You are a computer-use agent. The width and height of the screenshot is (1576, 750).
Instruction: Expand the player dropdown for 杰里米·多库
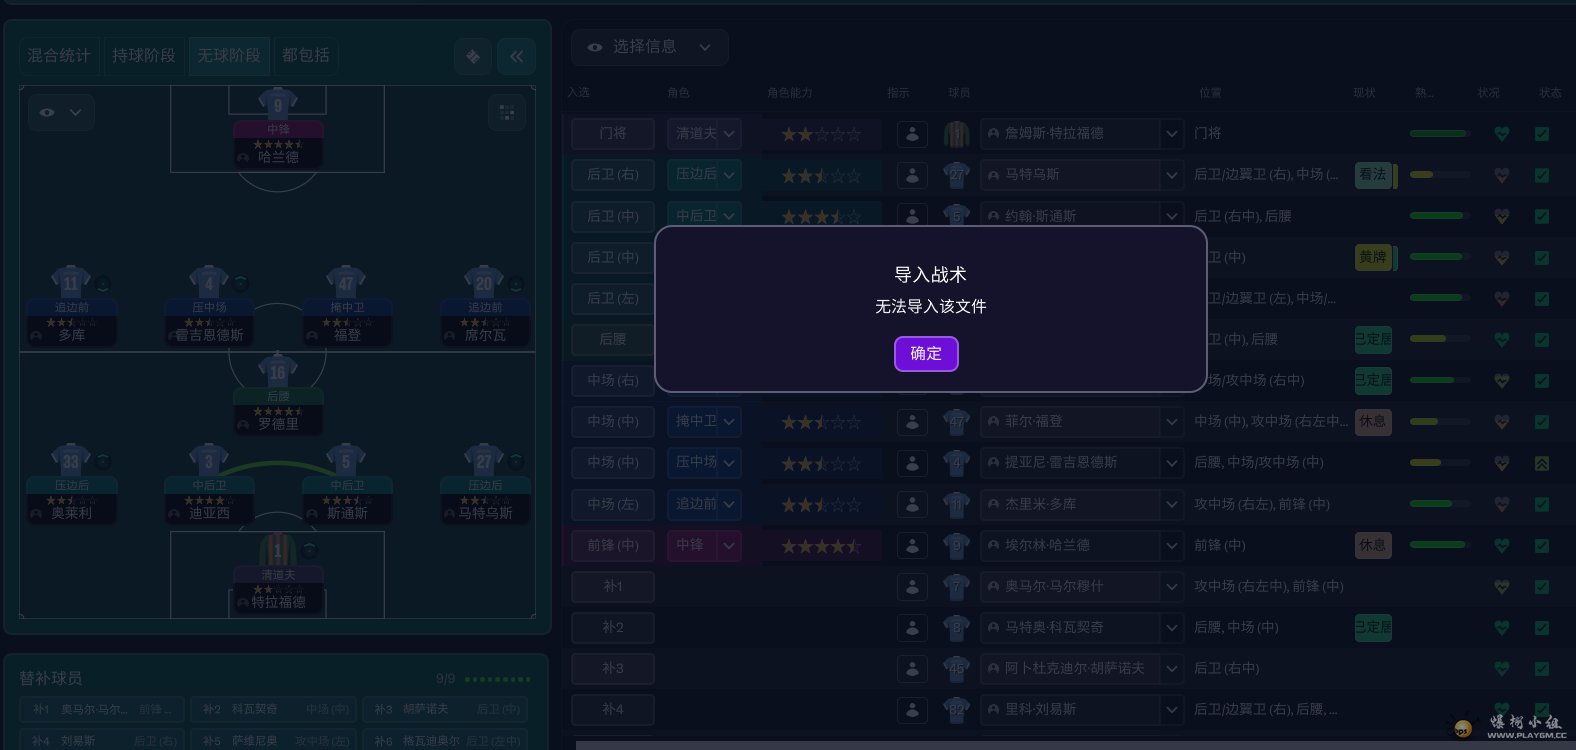pyautogui.click(x=1171, y=505)
